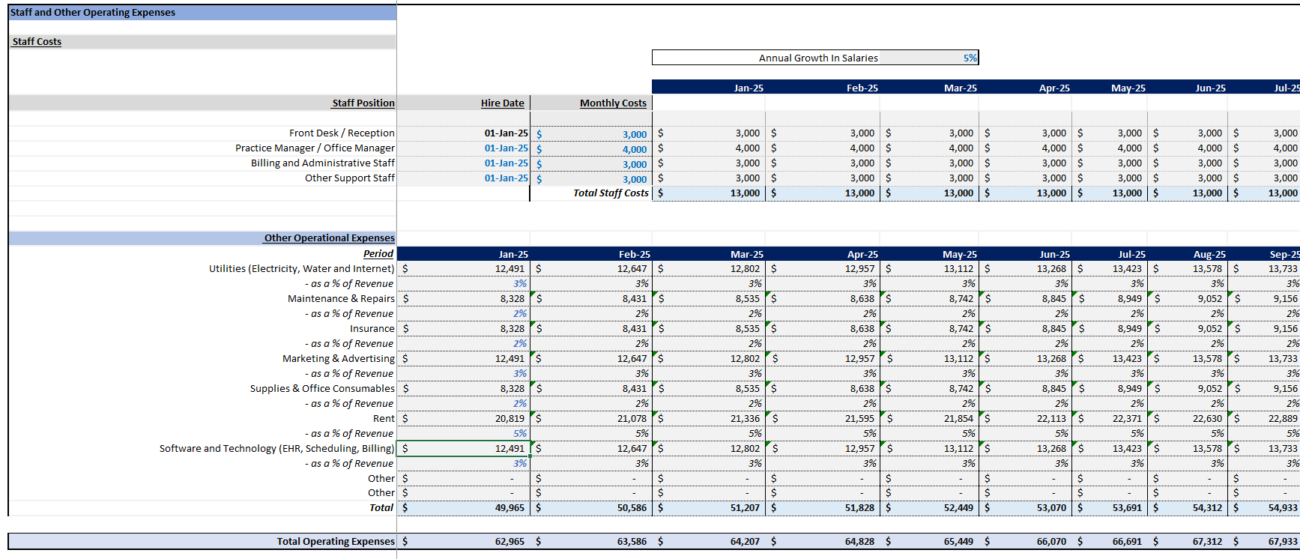The width and height of the screenshot is (1300, 559).
Task: Select Jan-25 Total Staff Costs 13,000 cell
Action: 709,193
